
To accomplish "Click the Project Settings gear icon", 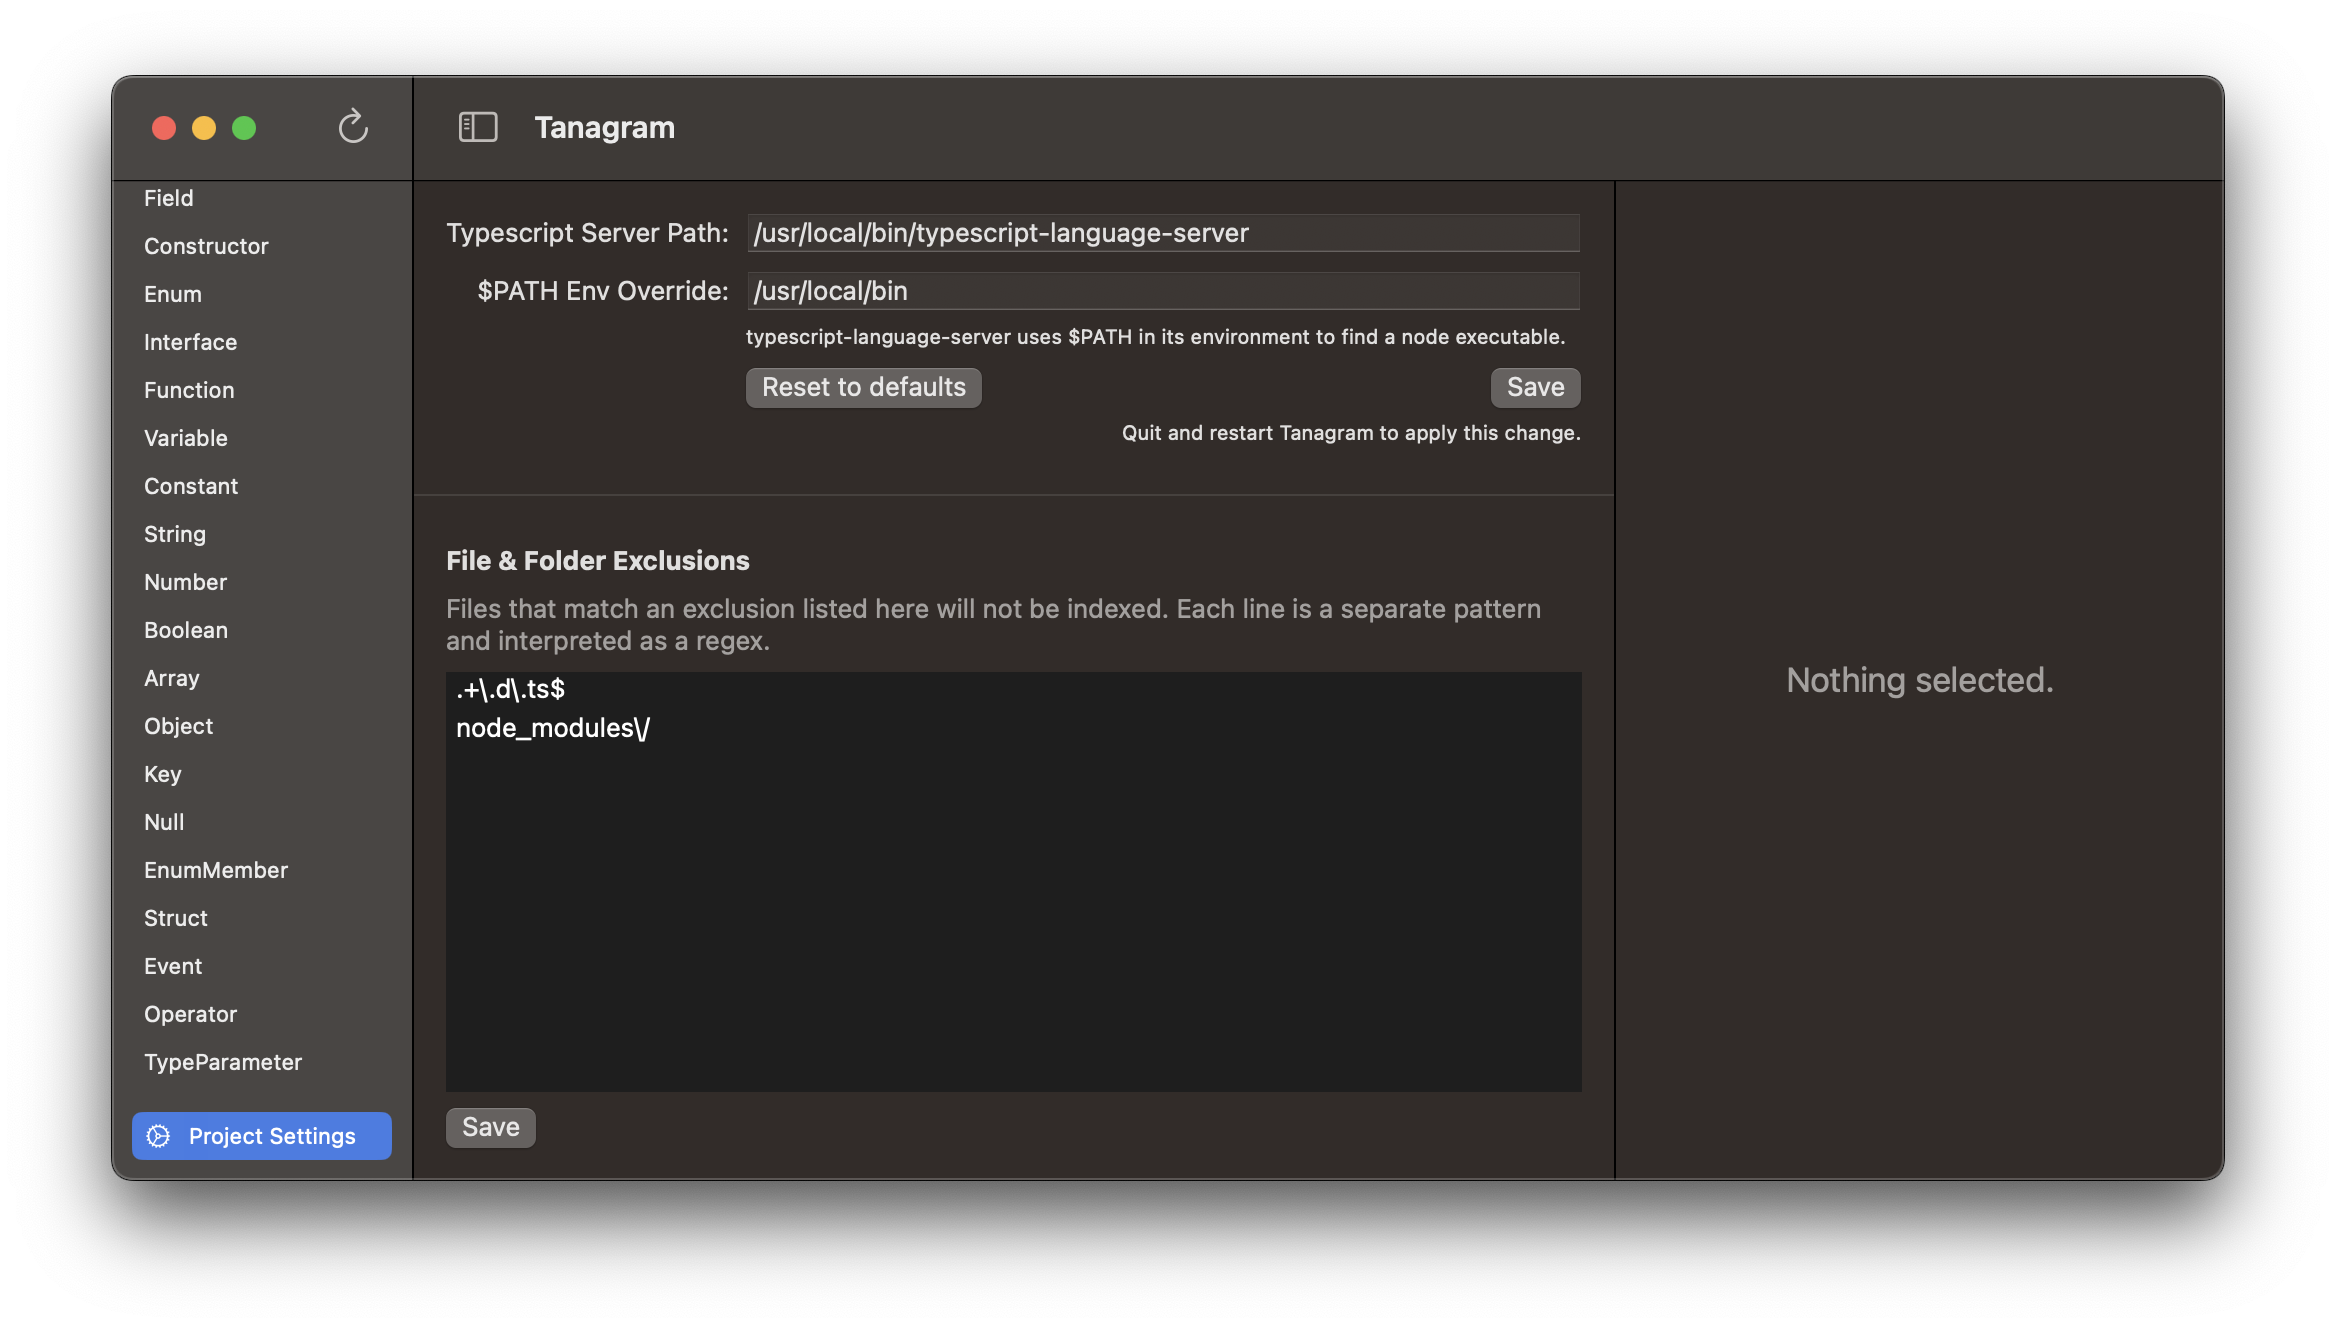I will click(158, 1136).
